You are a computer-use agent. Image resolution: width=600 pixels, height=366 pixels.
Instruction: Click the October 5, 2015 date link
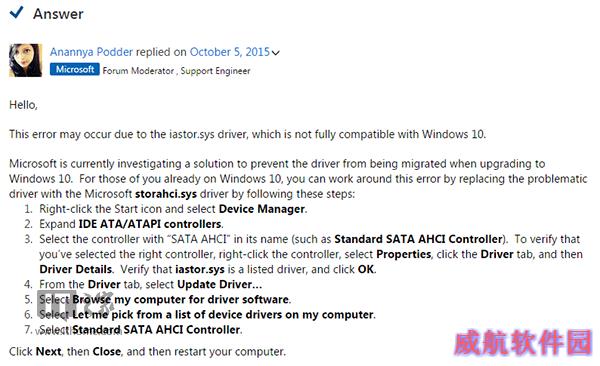[x=230, y=52]
